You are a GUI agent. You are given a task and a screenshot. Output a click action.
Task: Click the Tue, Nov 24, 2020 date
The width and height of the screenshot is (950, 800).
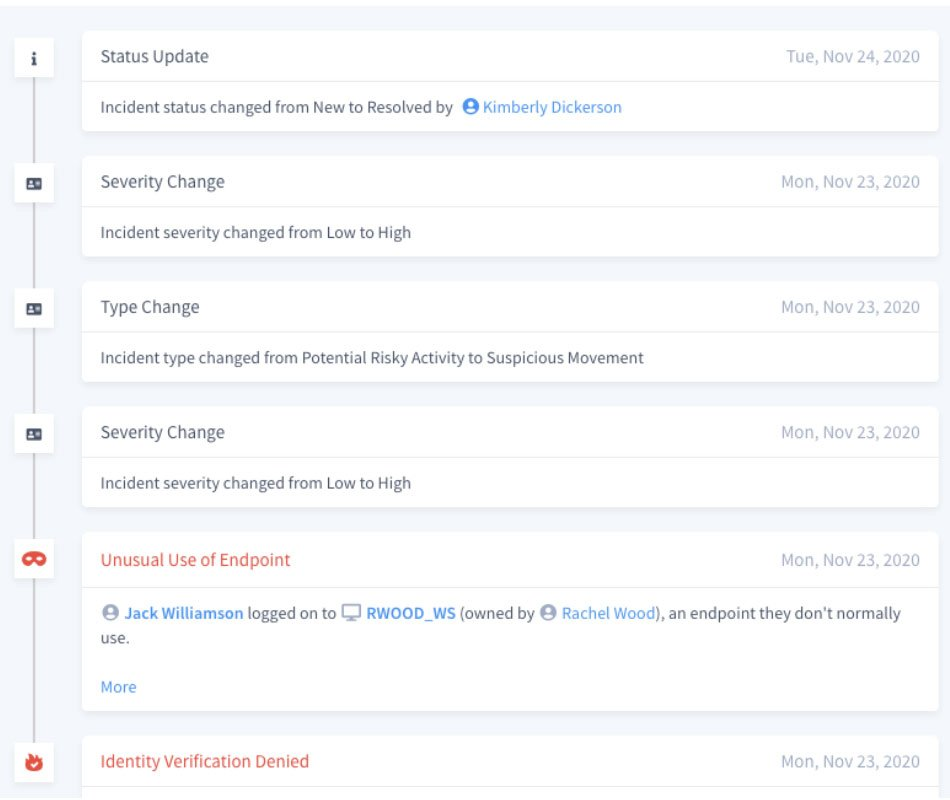point(852,57)
